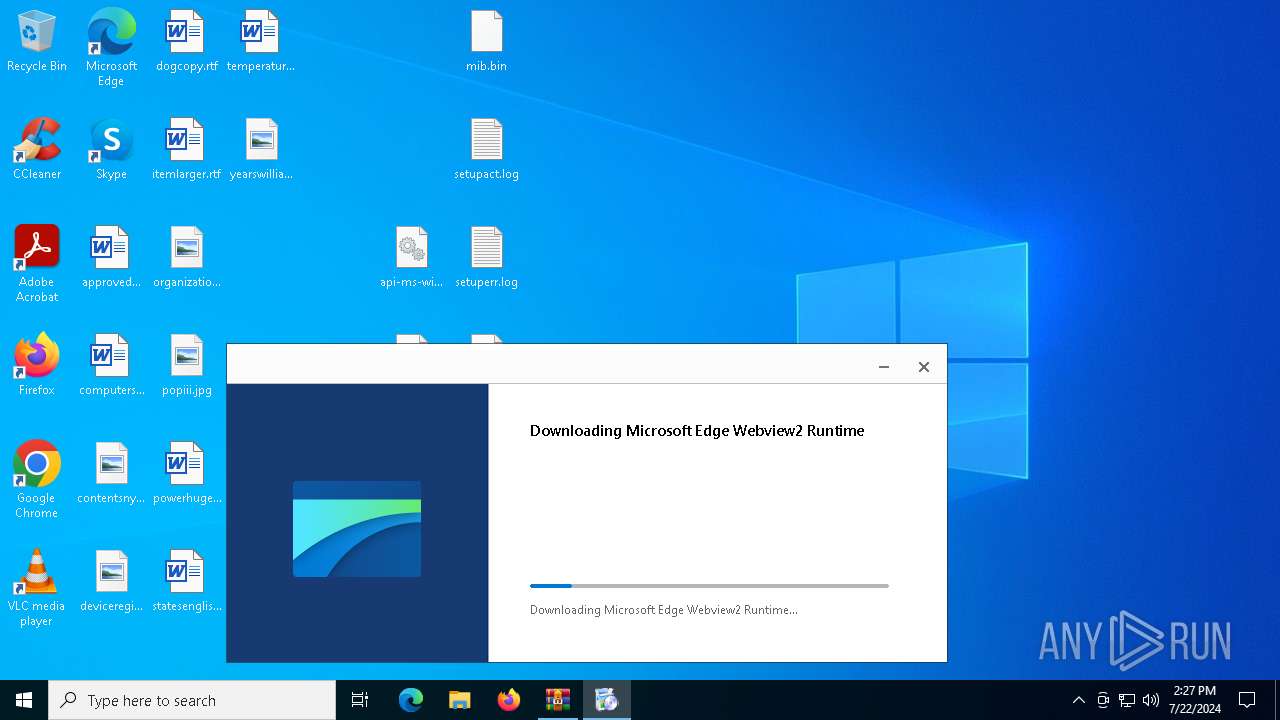Select the organizatio... image file icon

(186, 258)
